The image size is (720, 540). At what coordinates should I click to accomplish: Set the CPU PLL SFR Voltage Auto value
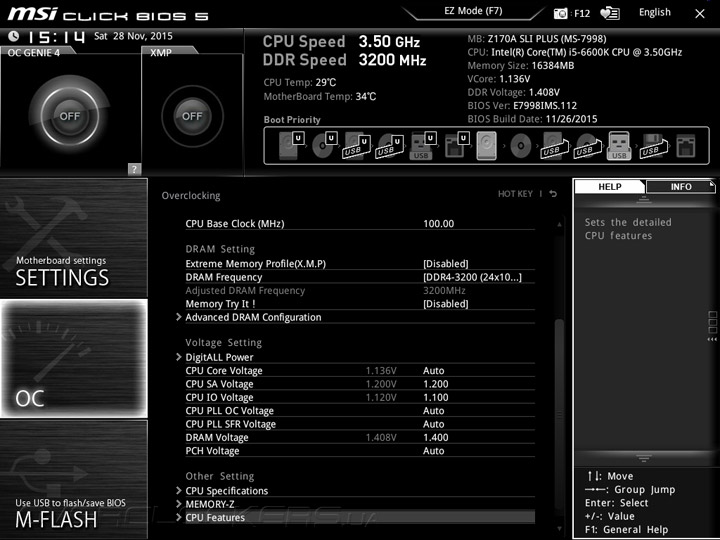coord(433,424)
